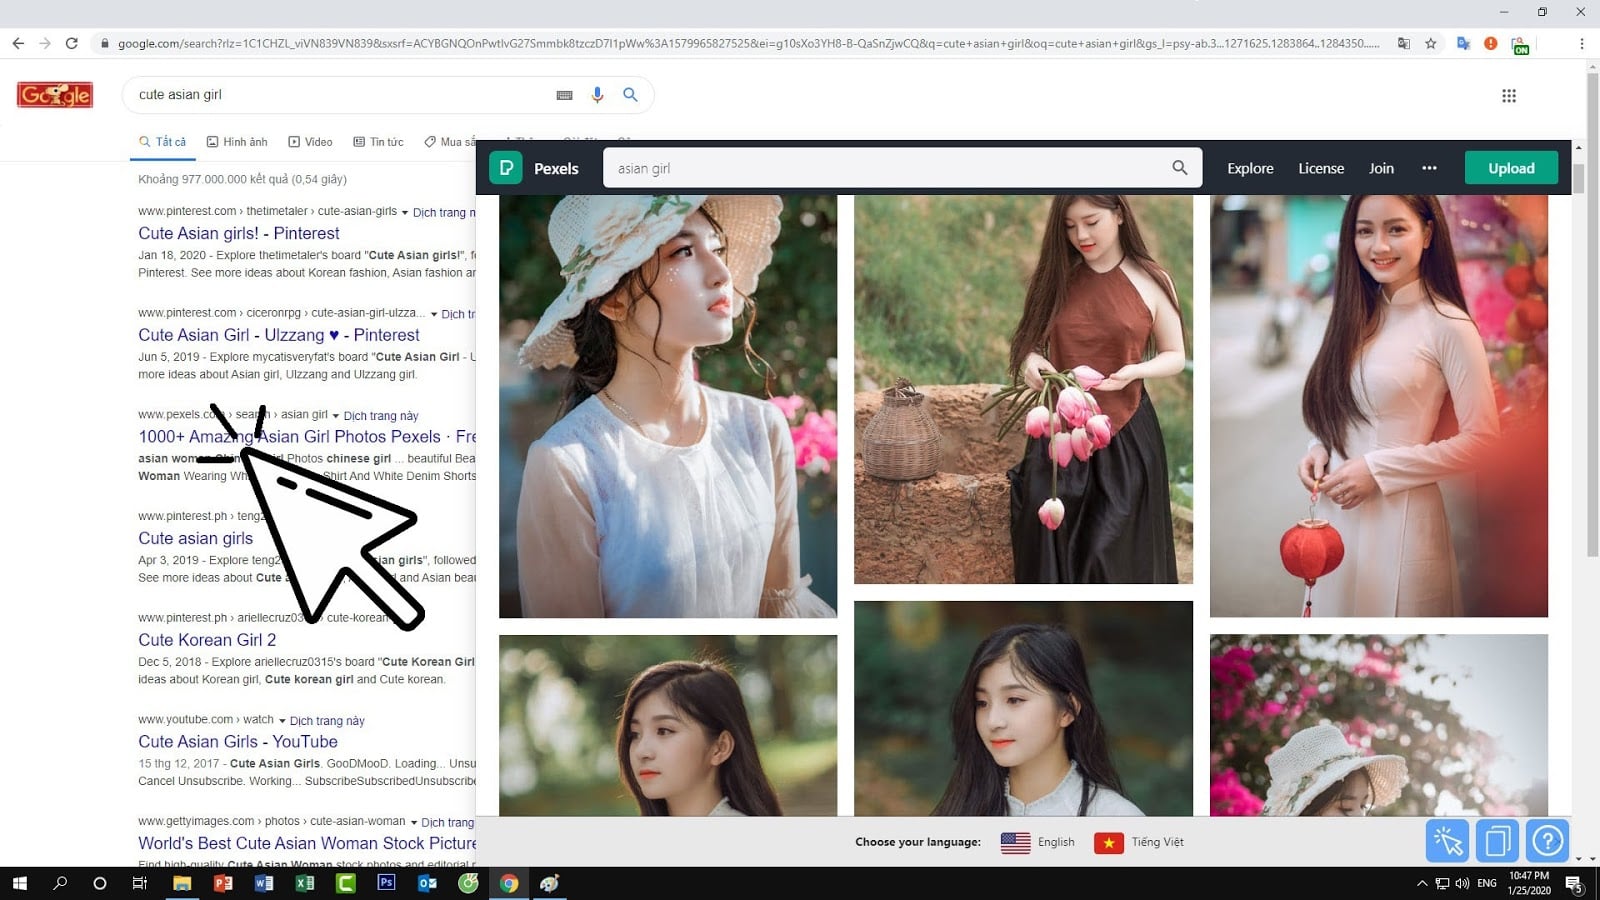Launch Photoshop from the taskbar
This screenshot has width=1600, height=900.
click(x=386, y=883)
